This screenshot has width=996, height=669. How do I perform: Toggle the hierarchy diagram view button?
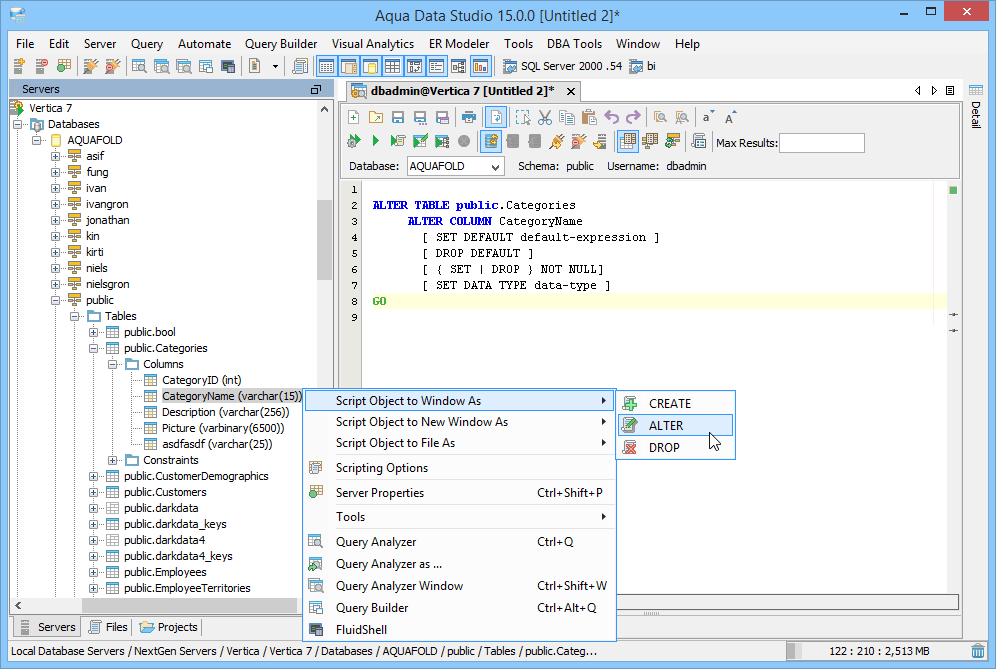click(x=459, y=66)
